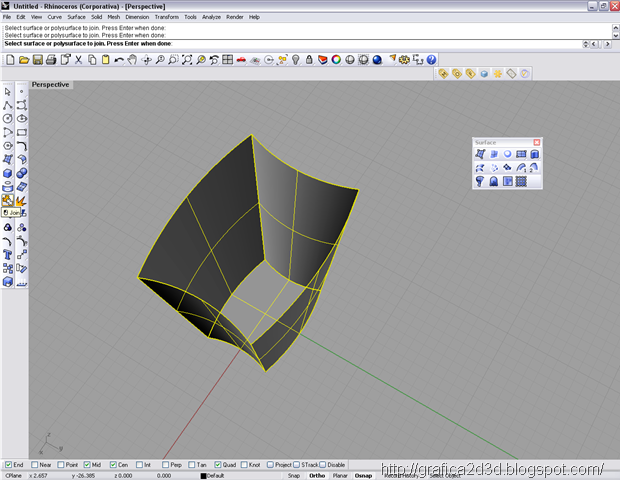Enable the Perp osnap checkbox
Image resolution: width=620 pixels, height=480 pixels.
(165, 465)
